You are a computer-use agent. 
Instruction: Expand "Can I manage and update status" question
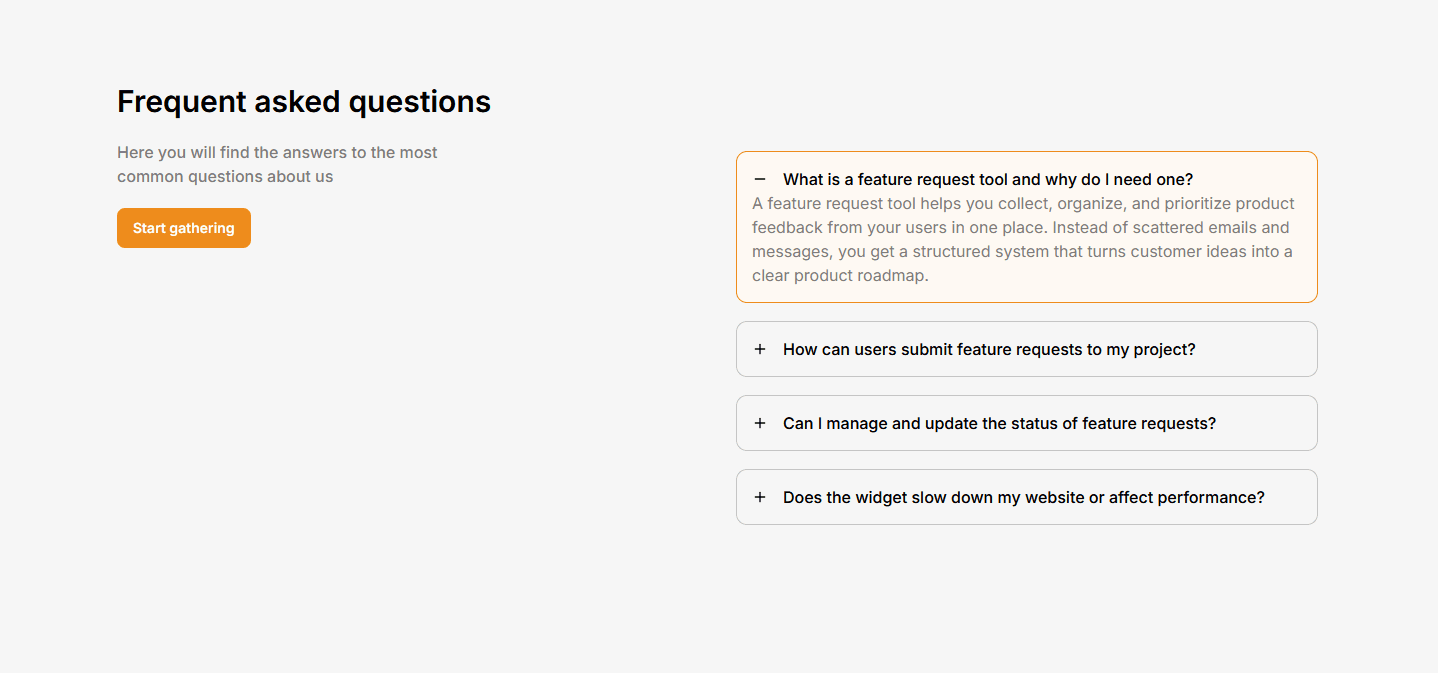(x=999, y=424)
